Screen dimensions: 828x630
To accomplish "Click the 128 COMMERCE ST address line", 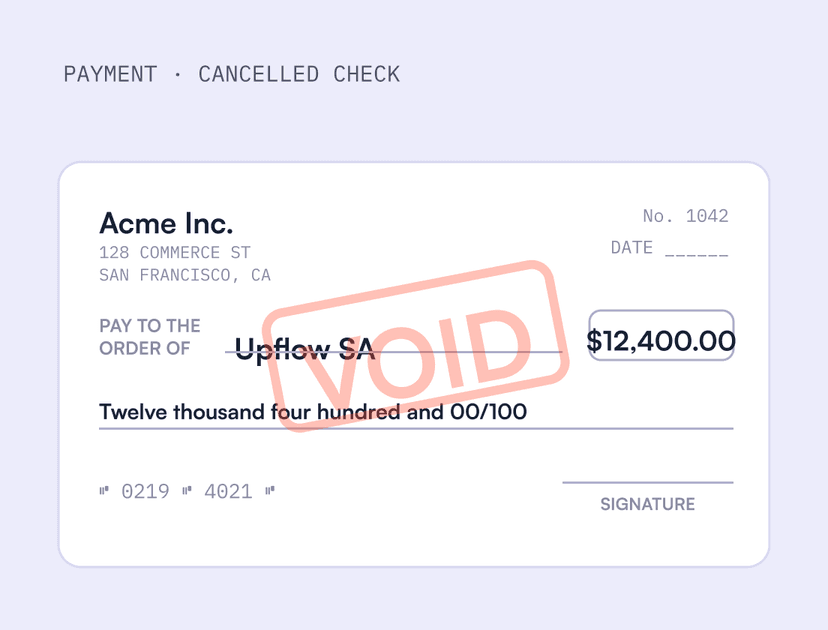I will click(x=175, y=252).
